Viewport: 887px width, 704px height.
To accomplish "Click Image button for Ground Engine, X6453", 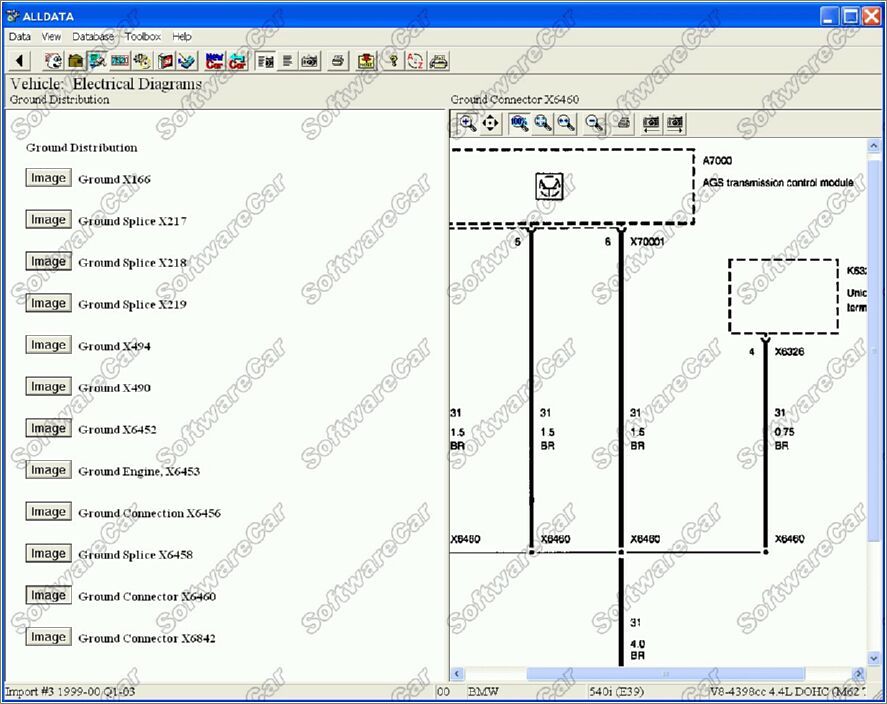I will (x=48, y=470).
